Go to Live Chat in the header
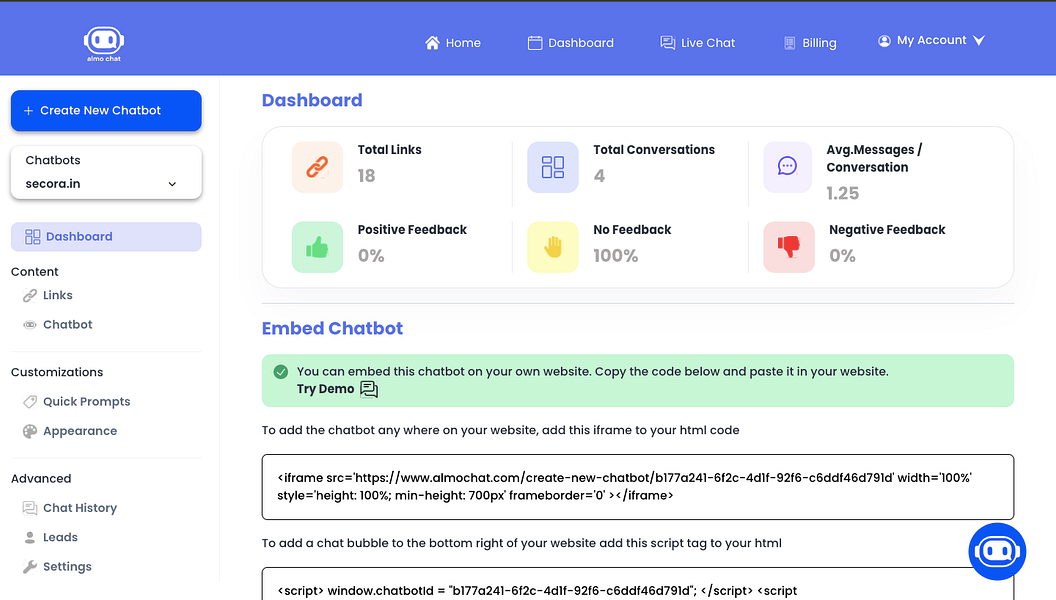 [x=697, y=42]
